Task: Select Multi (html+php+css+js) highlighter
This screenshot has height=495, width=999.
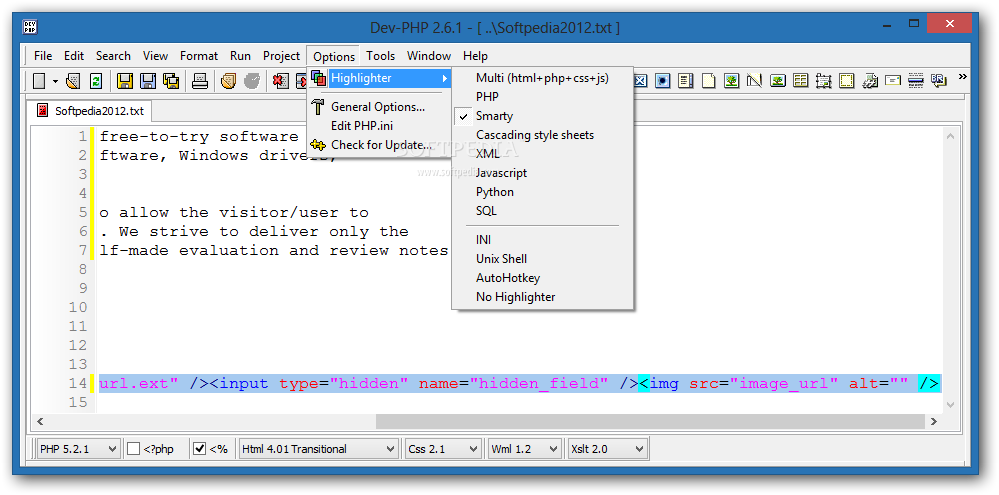Action: click(x=543, y=78)
